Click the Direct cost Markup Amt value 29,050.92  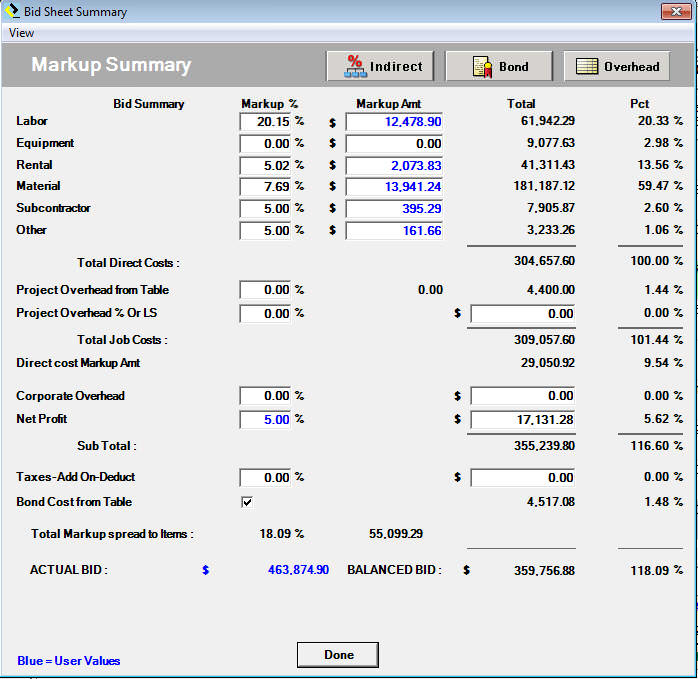(x=548, y=363)
